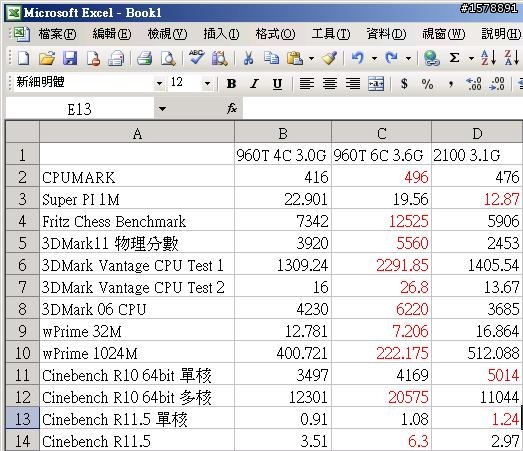This screenshot has height=451, width=523.
Task: Click the Permission icon beside Save
Action: click(x=93, y=58)
